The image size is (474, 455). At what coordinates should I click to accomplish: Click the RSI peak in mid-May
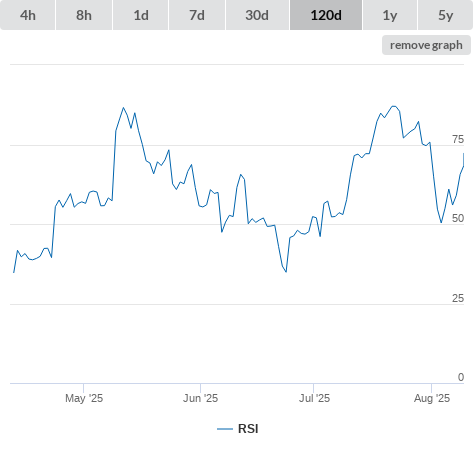(123, 108)
